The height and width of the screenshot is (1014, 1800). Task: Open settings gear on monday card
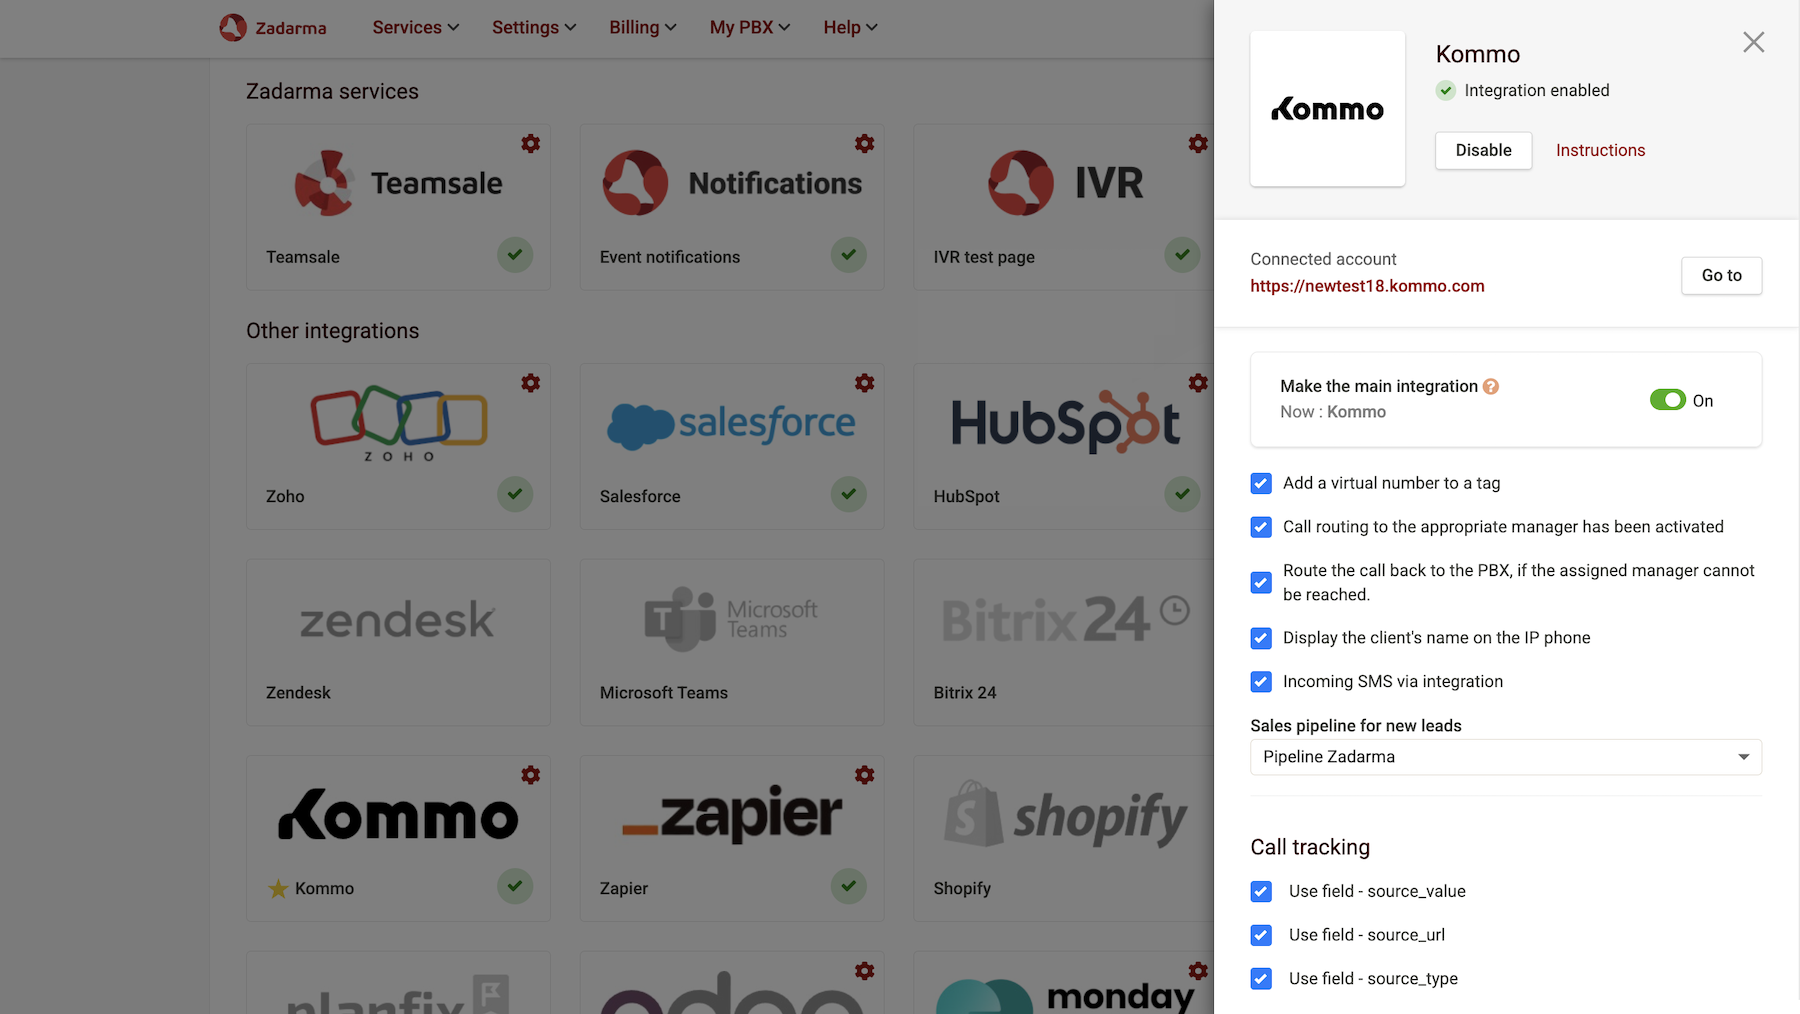(1198, 971)
